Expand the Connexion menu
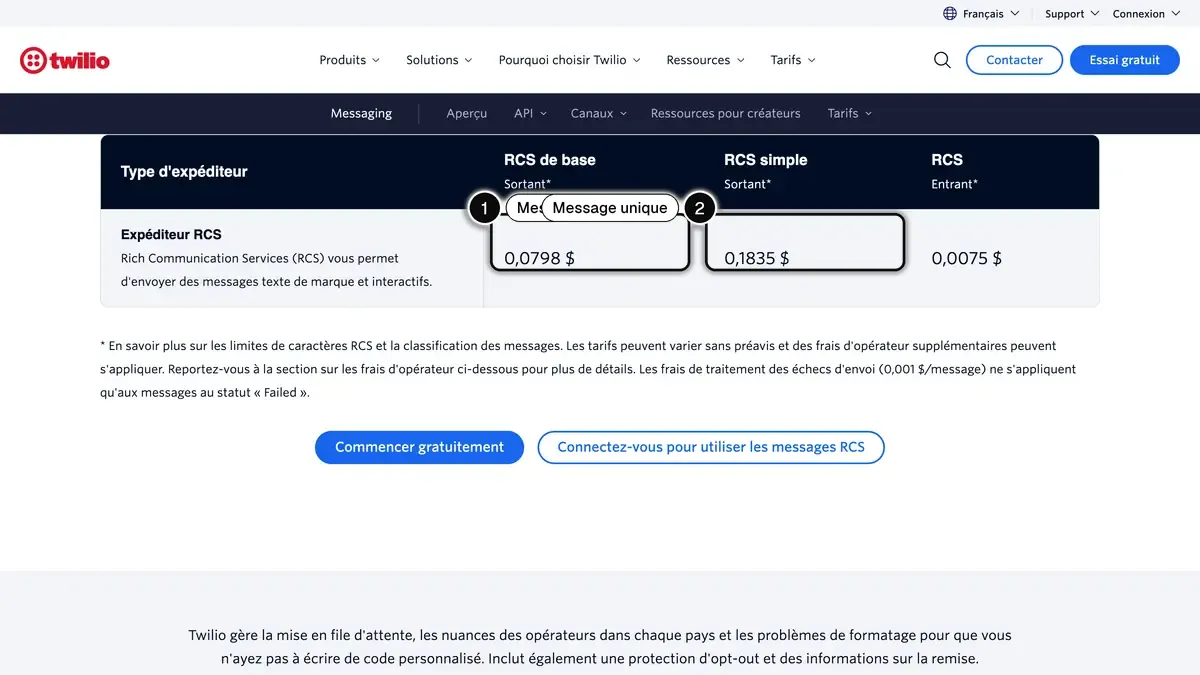Viewport: 1200px width, 675px height. (1146, 14)
